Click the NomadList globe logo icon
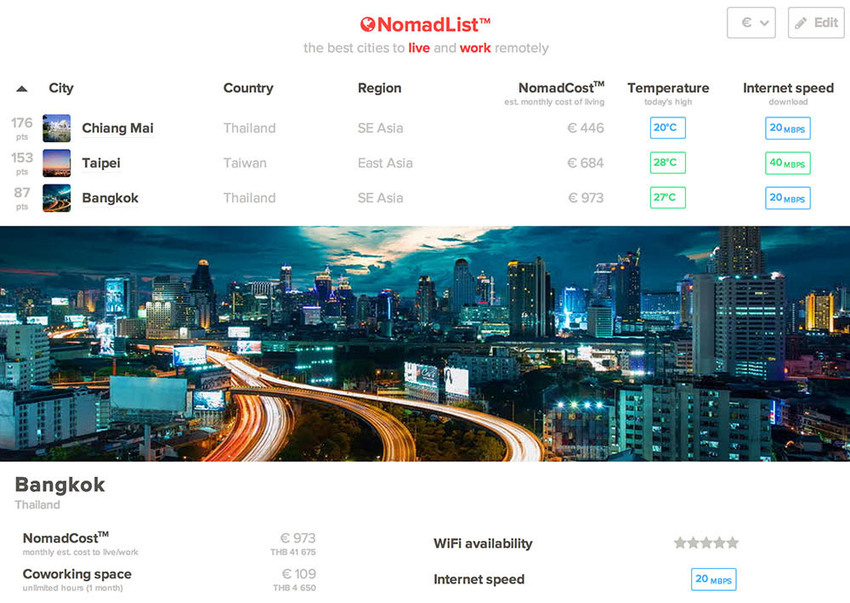The height and width of the screenshot is (603, 850). point(368,24)
